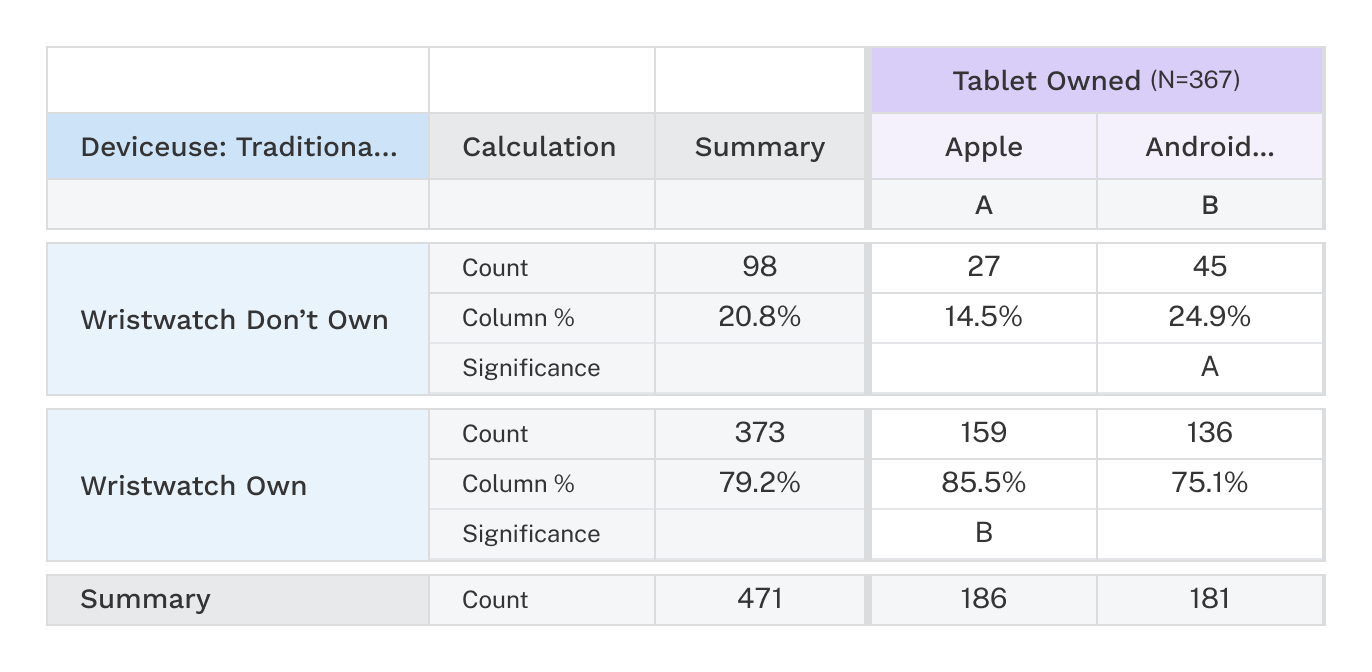The image size is (1372, 672).
Task: Click the Summary column header
Action: point(759,147)
